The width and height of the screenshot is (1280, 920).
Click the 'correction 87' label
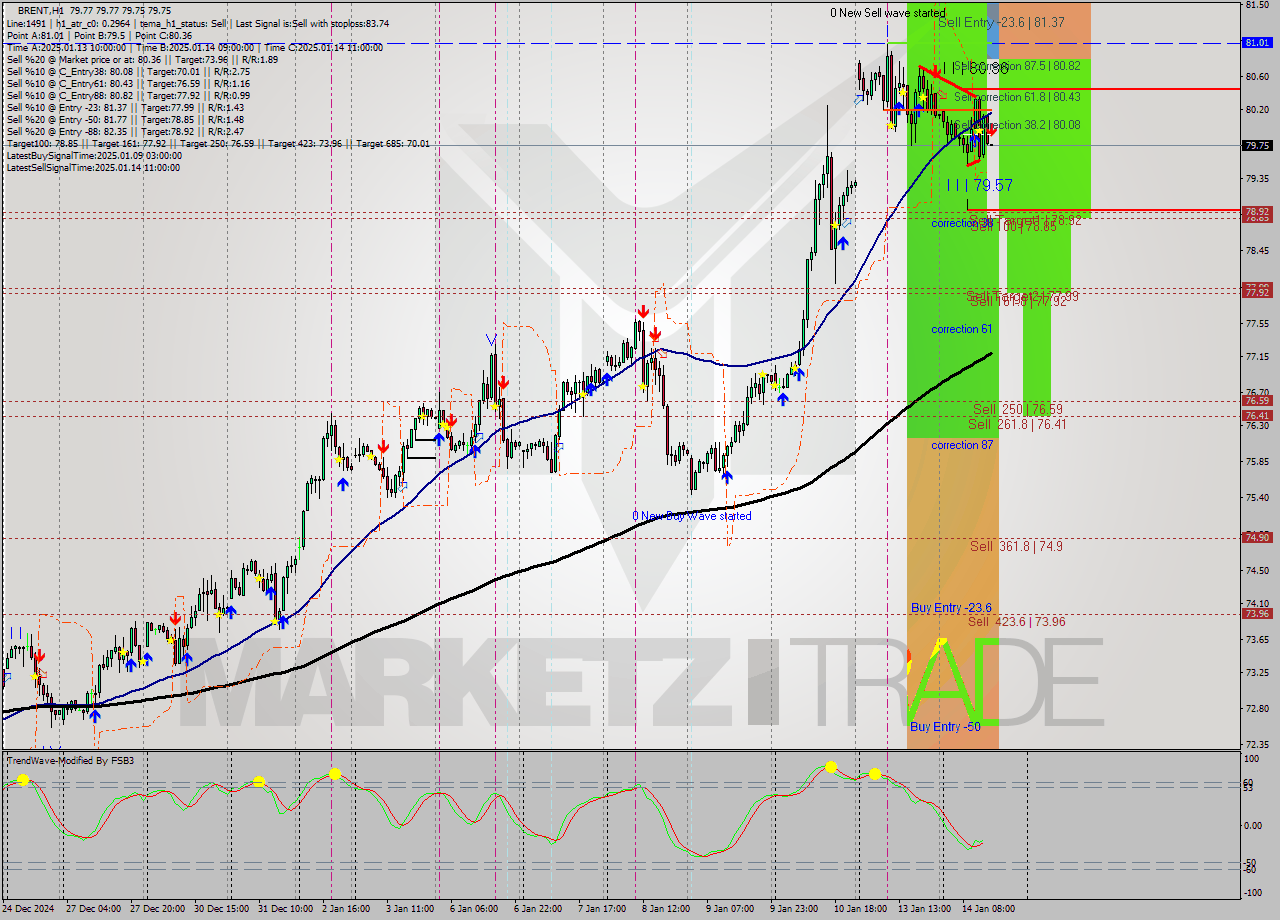(x=962, y=445)
